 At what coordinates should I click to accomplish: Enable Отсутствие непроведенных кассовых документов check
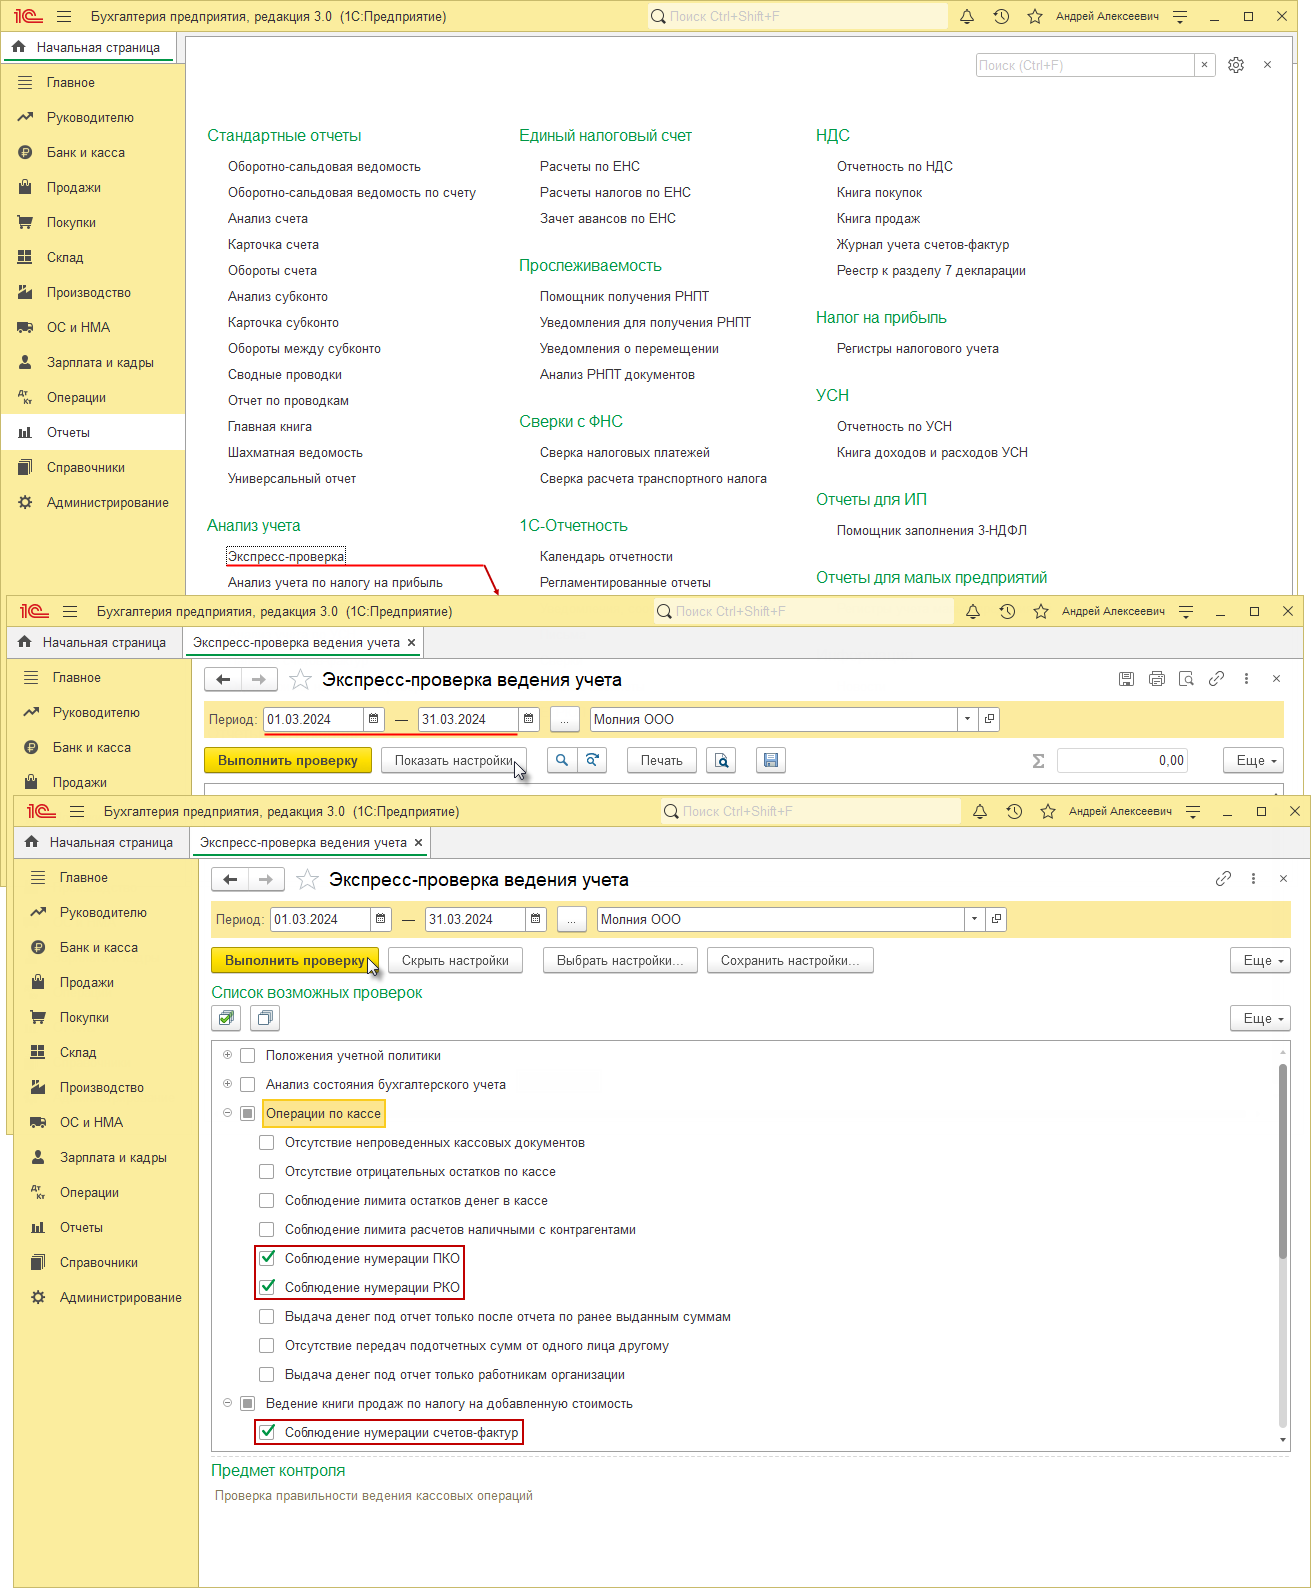(267, 1142)
